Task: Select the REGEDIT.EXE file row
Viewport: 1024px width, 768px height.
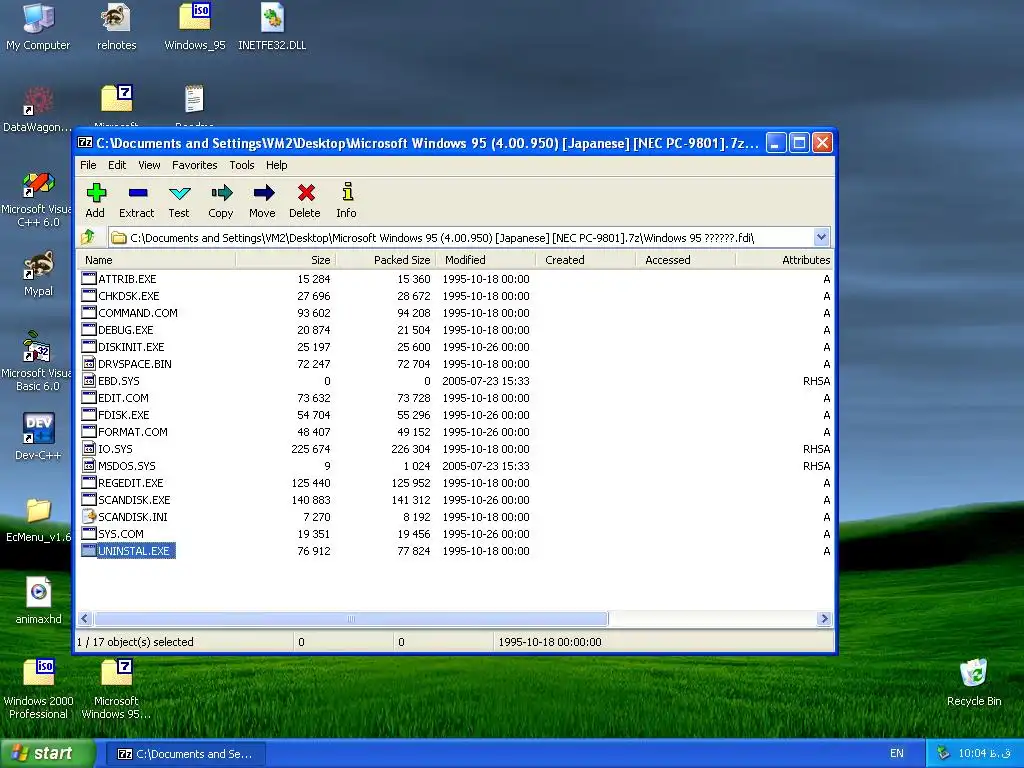Action: pos(455,483)
